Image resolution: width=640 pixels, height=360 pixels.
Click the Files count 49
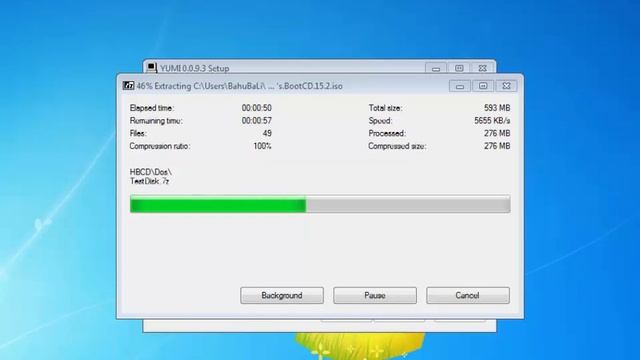[x=267, y=133]
